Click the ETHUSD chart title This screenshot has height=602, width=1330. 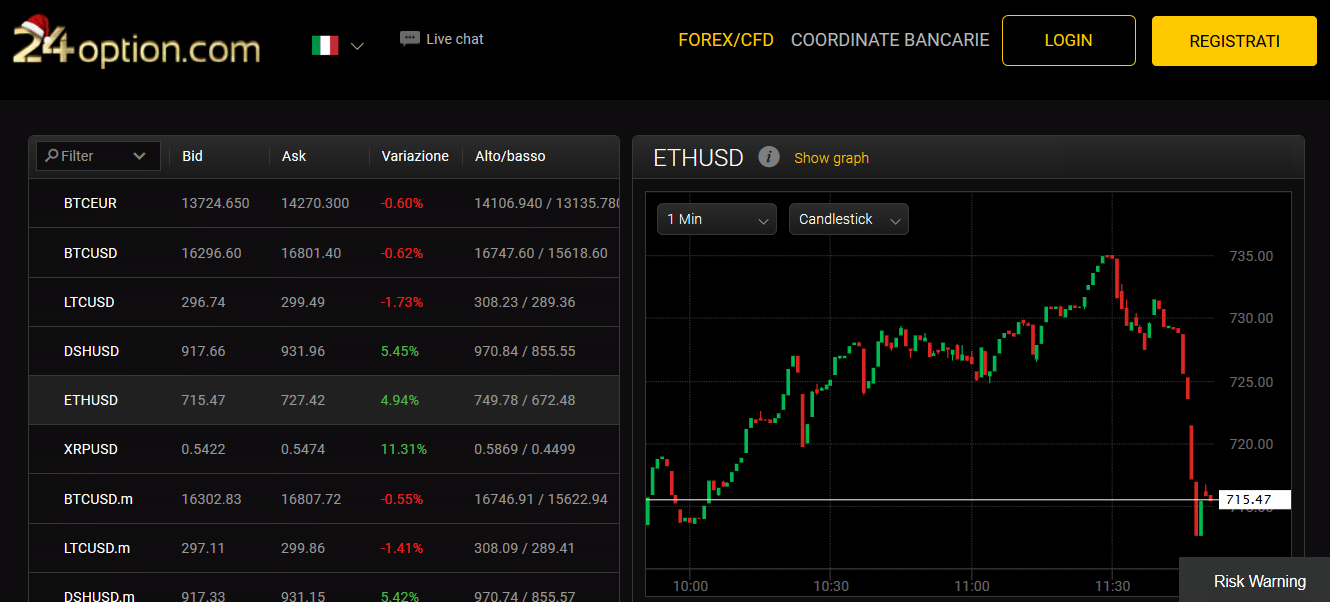(698, 158)
